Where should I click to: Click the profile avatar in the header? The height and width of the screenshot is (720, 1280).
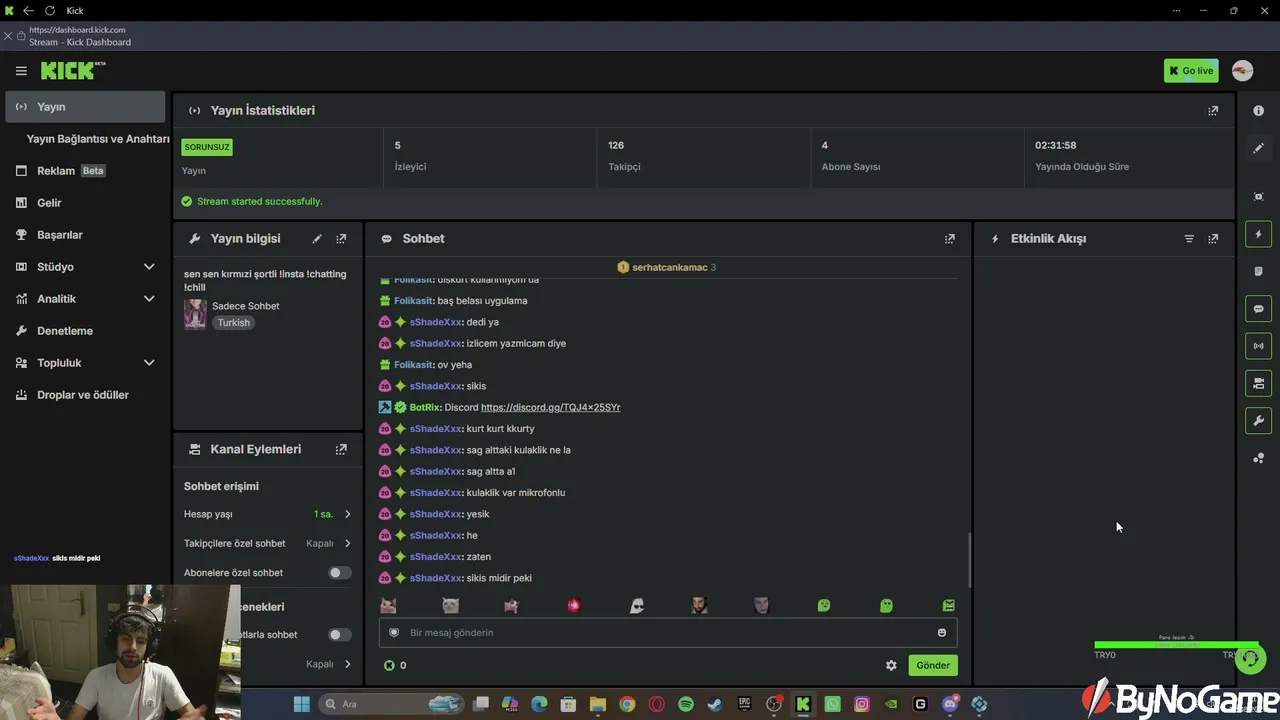tap(1242, 71)
